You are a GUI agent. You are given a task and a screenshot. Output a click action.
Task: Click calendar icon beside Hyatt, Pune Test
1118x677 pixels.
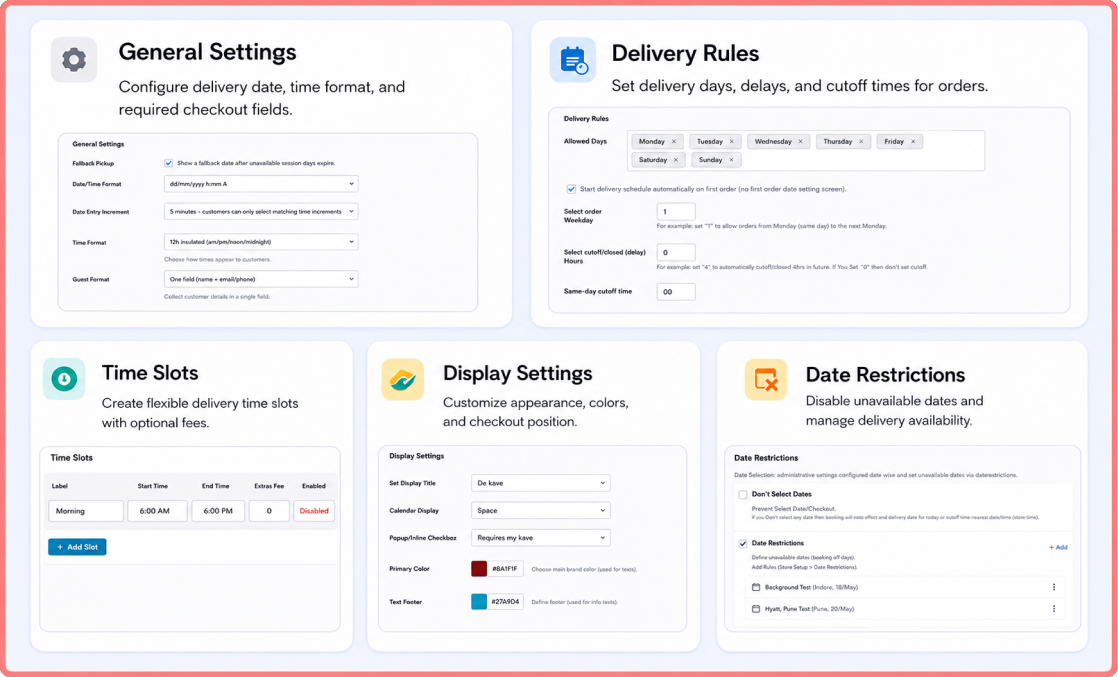click(x=756, y=609)
